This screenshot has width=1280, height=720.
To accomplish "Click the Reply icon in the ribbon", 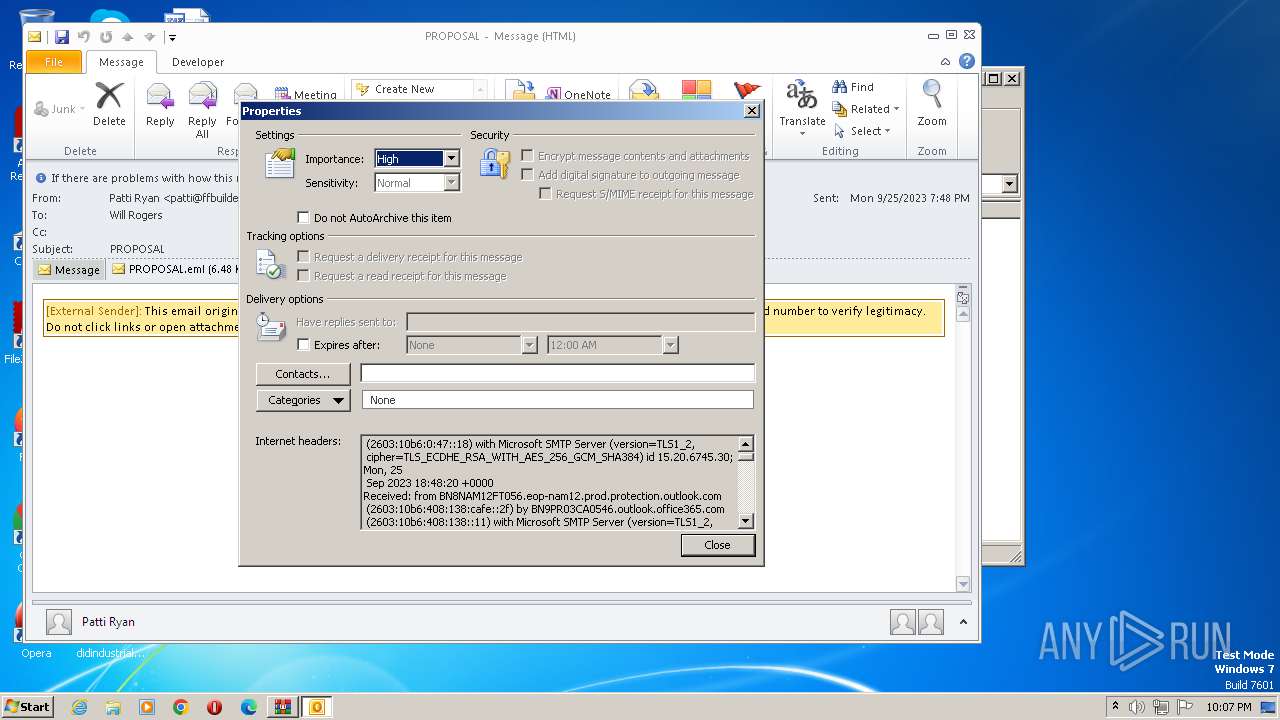I will (x=160, y=105).
